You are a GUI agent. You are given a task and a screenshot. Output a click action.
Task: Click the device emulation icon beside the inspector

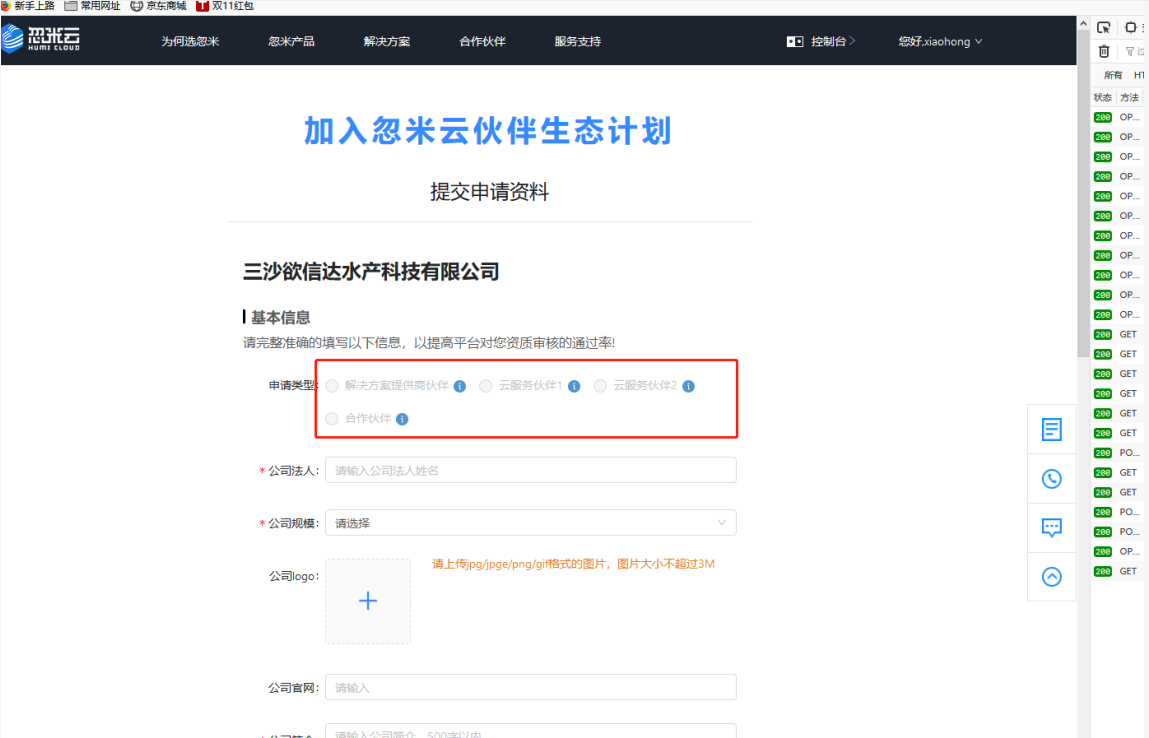click(1131, 27)
